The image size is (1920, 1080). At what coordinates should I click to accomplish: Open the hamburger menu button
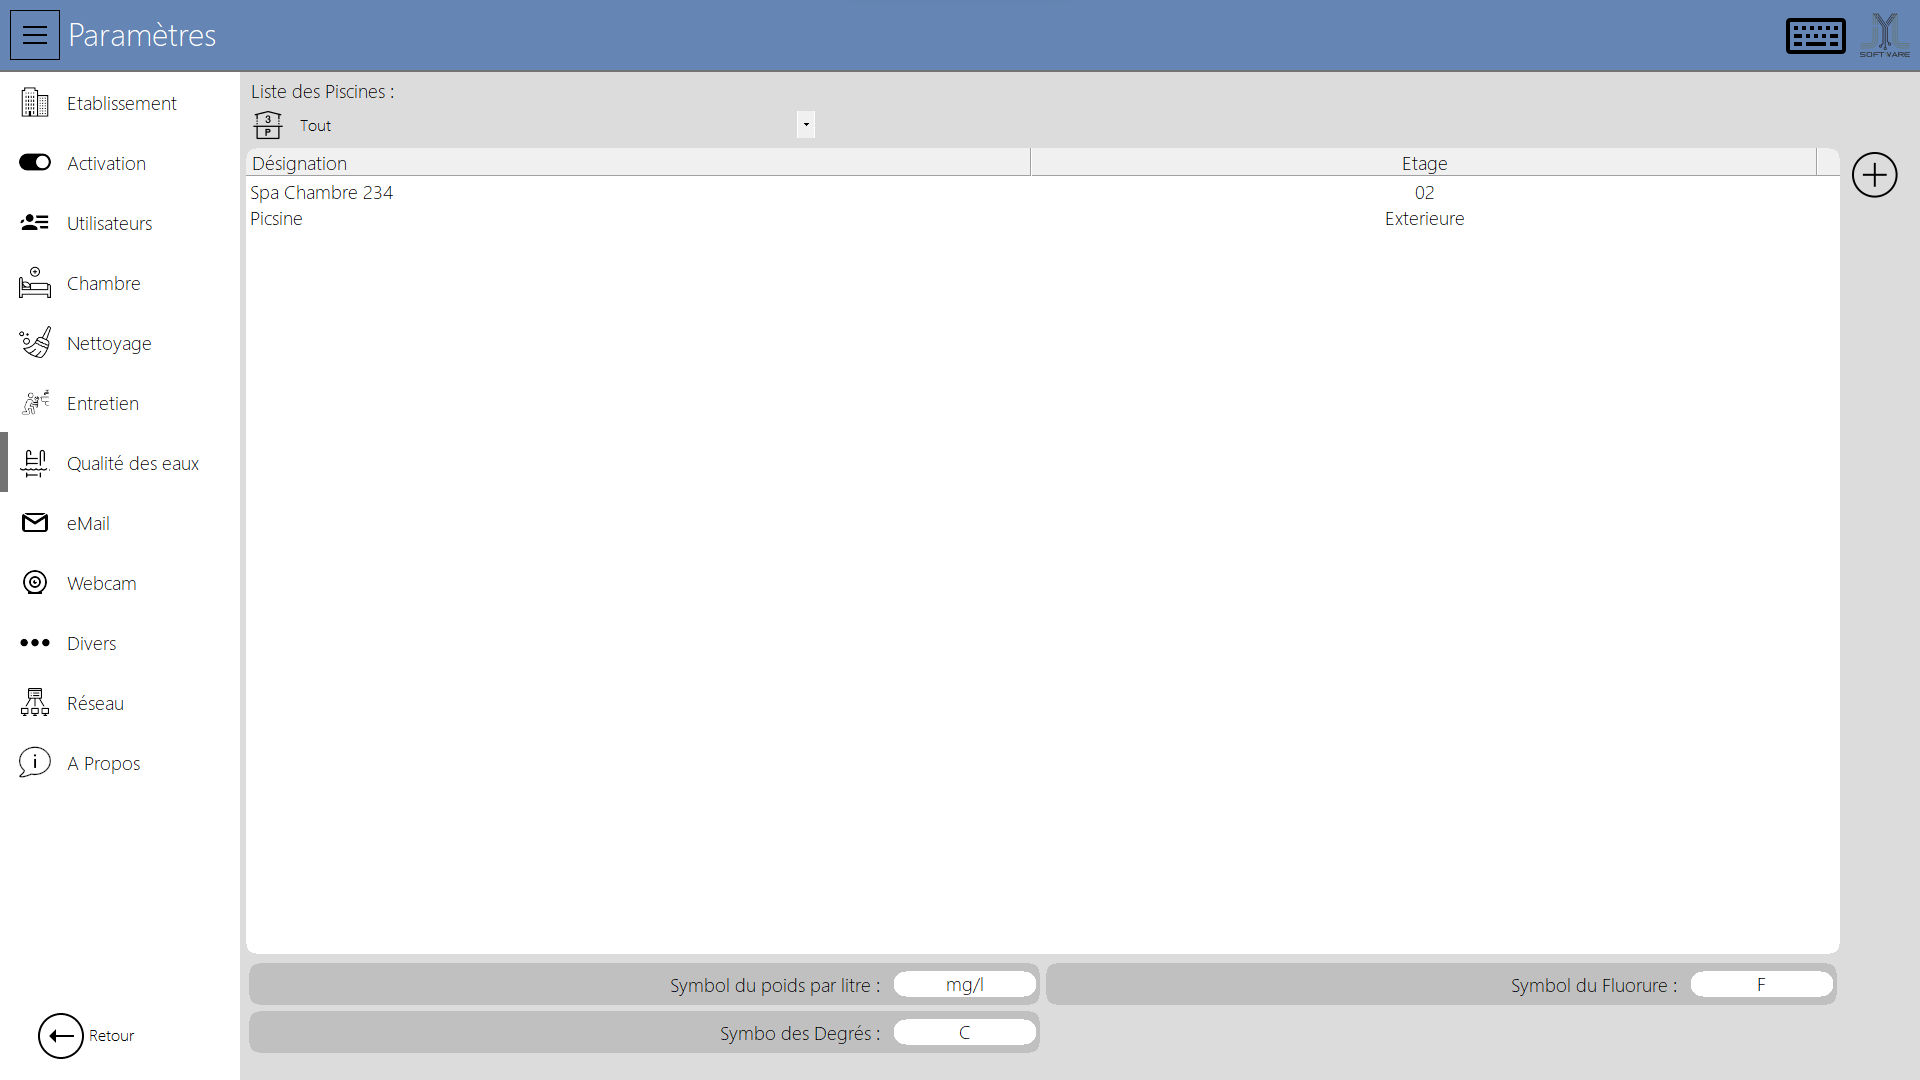(35, 35)
